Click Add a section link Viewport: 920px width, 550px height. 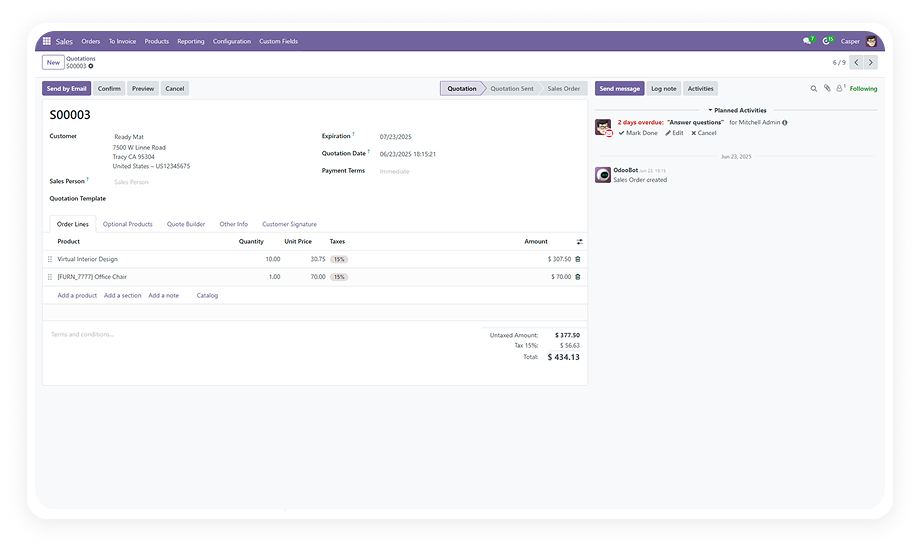123,296
